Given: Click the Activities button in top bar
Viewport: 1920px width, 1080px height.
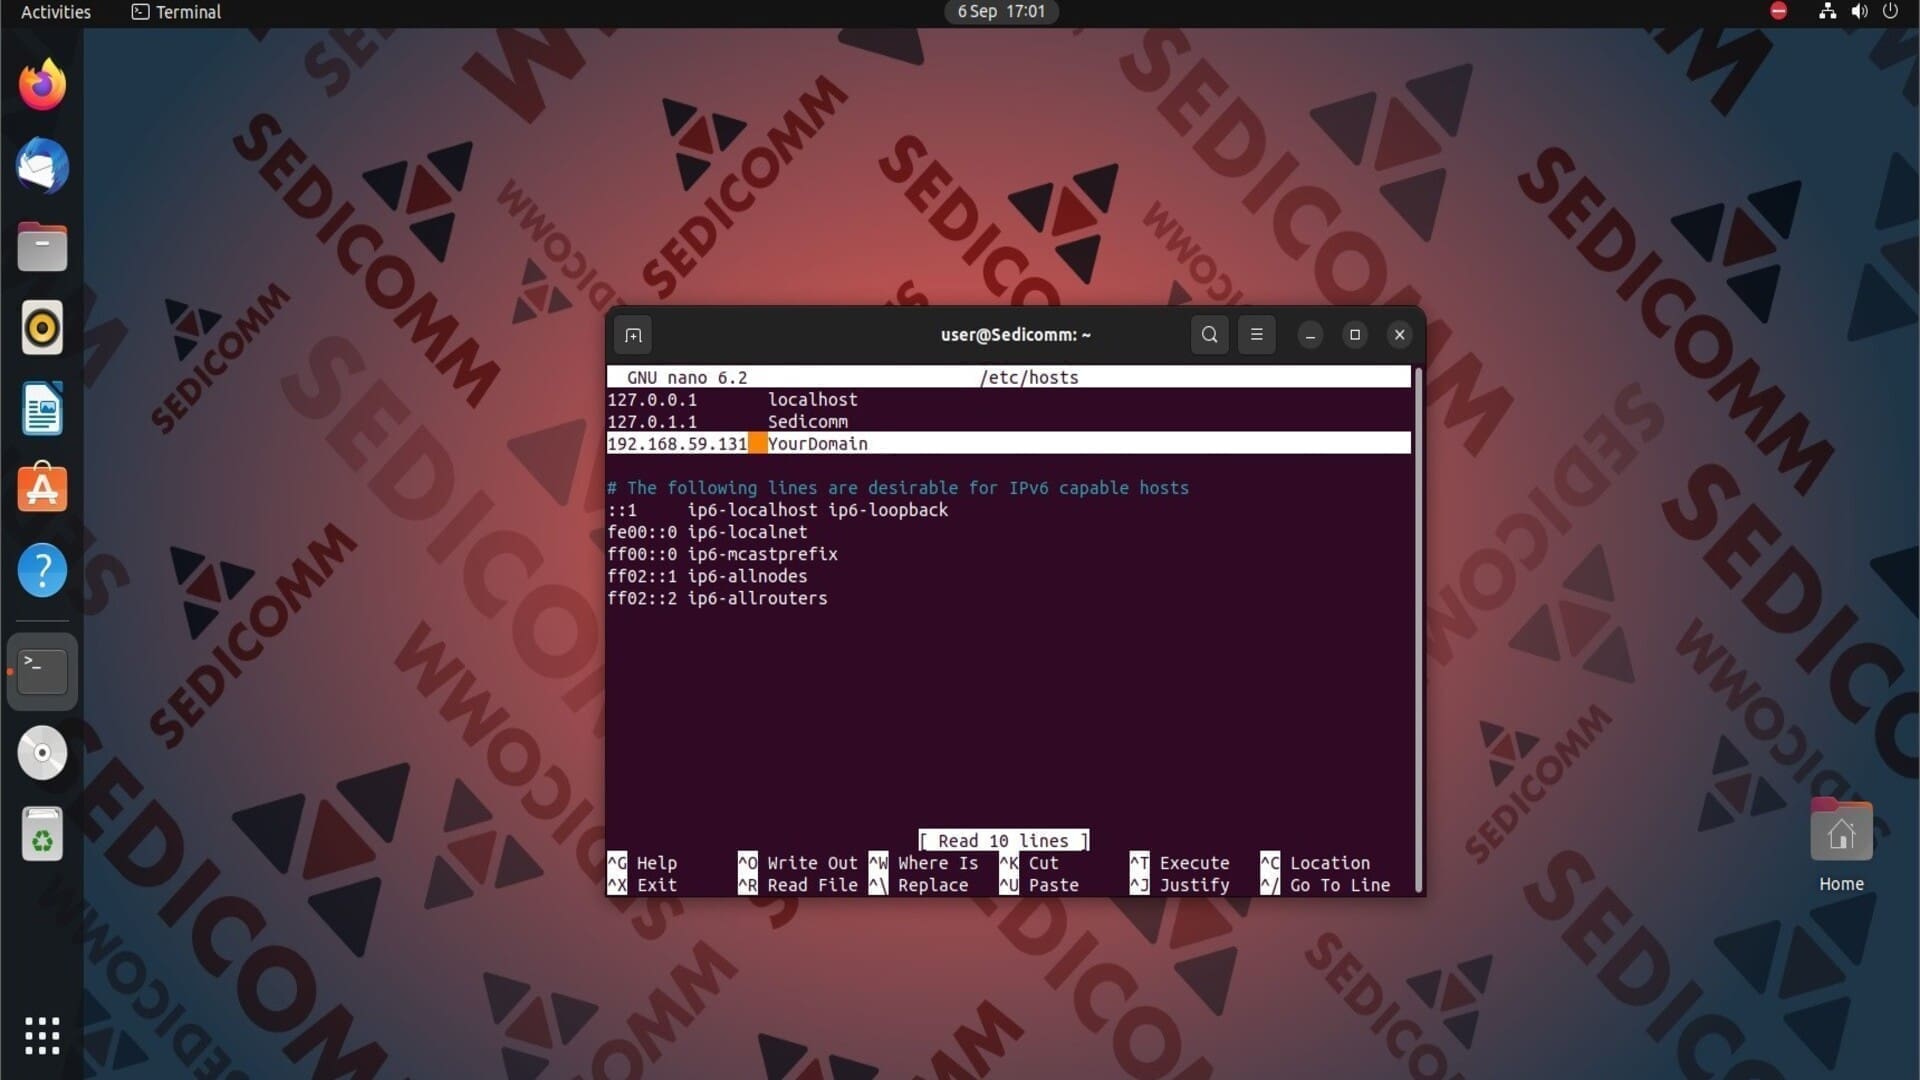Looking at the screenshot, I should pyautogui.click(x=56, y=12).
